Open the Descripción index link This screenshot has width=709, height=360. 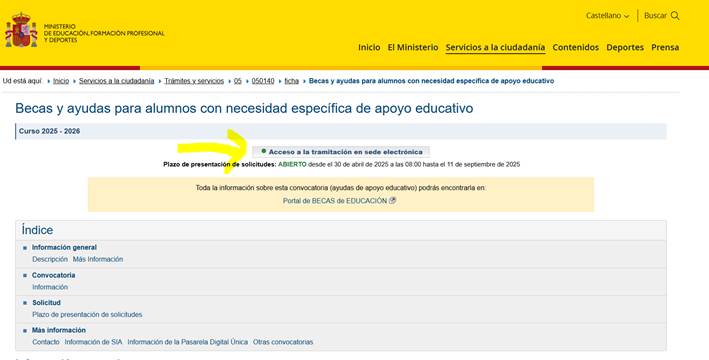coord(50,259)
